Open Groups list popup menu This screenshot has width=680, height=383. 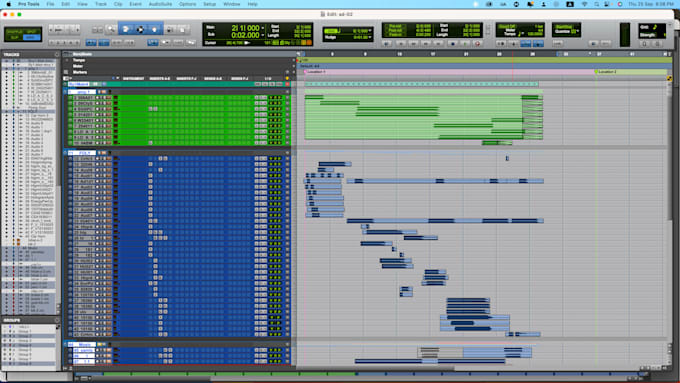[x=57, y=320]
